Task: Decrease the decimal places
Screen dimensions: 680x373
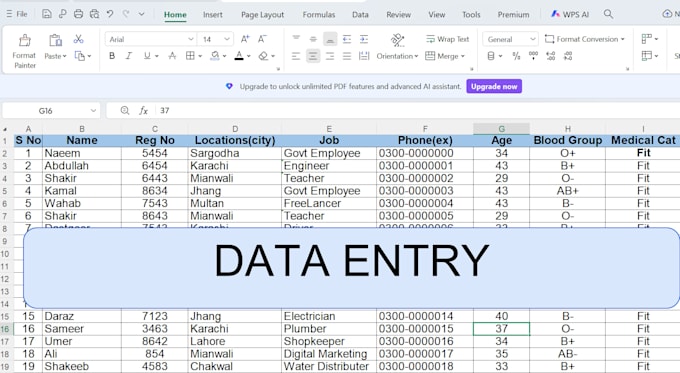Action: [x=568, y=56]
